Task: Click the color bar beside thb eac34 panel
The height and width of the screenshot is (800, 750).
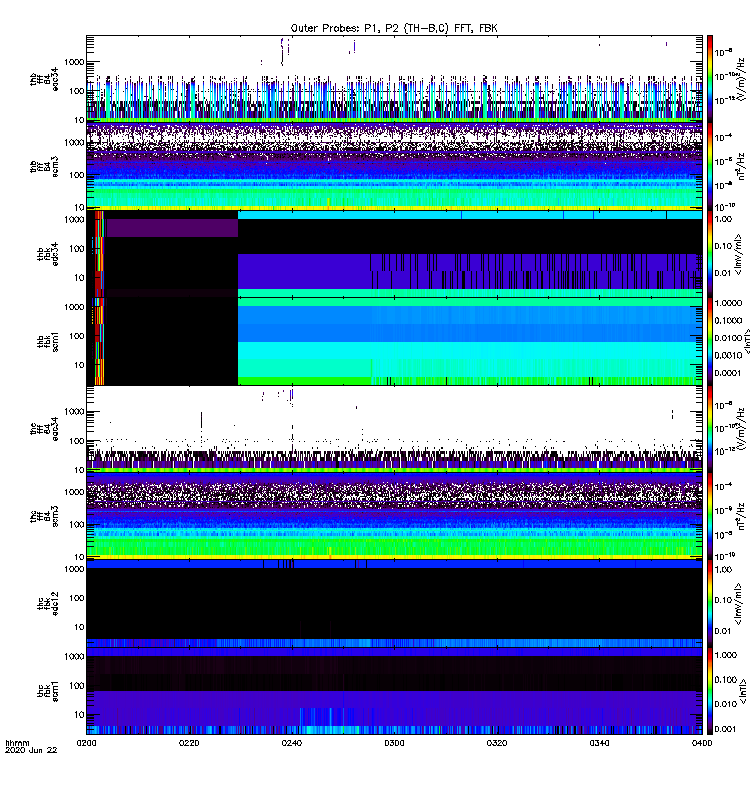Action: 710,79
